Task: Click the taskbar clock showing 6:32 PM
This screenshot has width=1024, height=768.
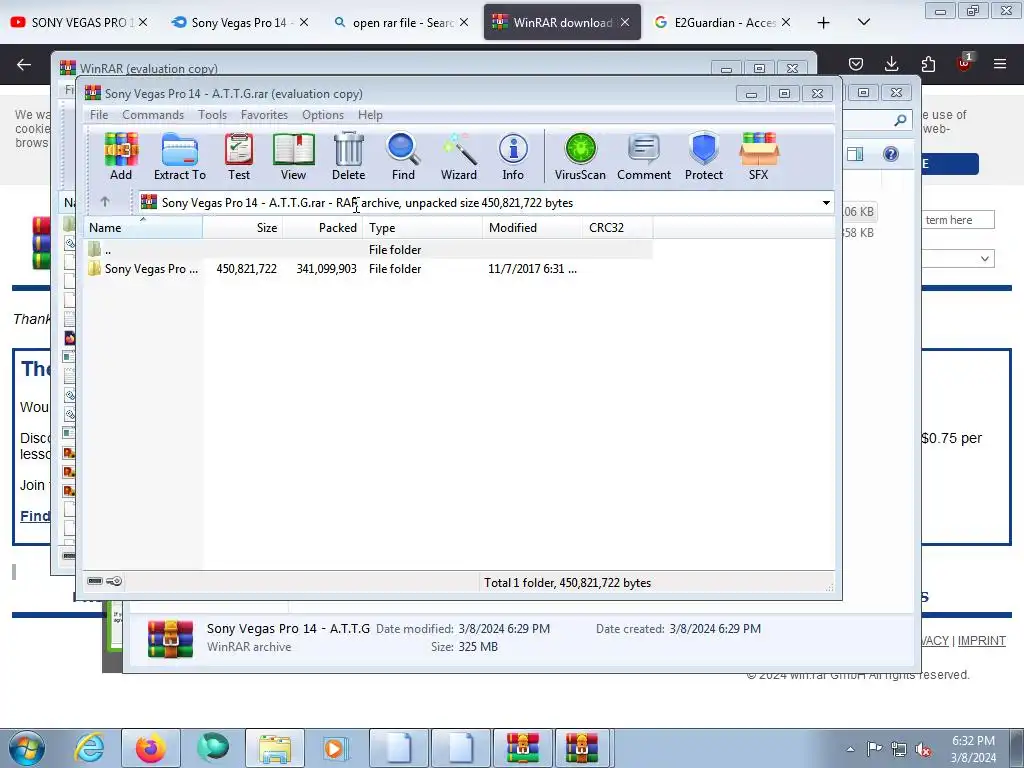Action: click(x=973, y=749)
